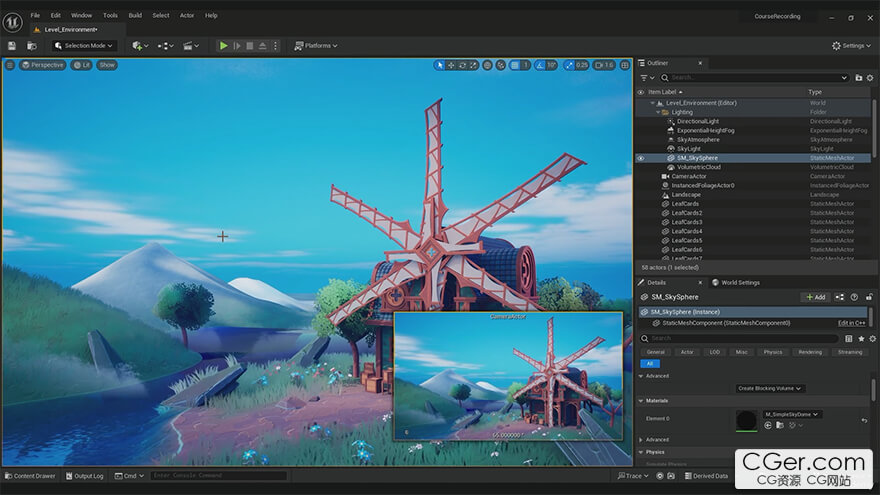
Task: Maximize or restore viewport layout icon
Action: [625, 65]
